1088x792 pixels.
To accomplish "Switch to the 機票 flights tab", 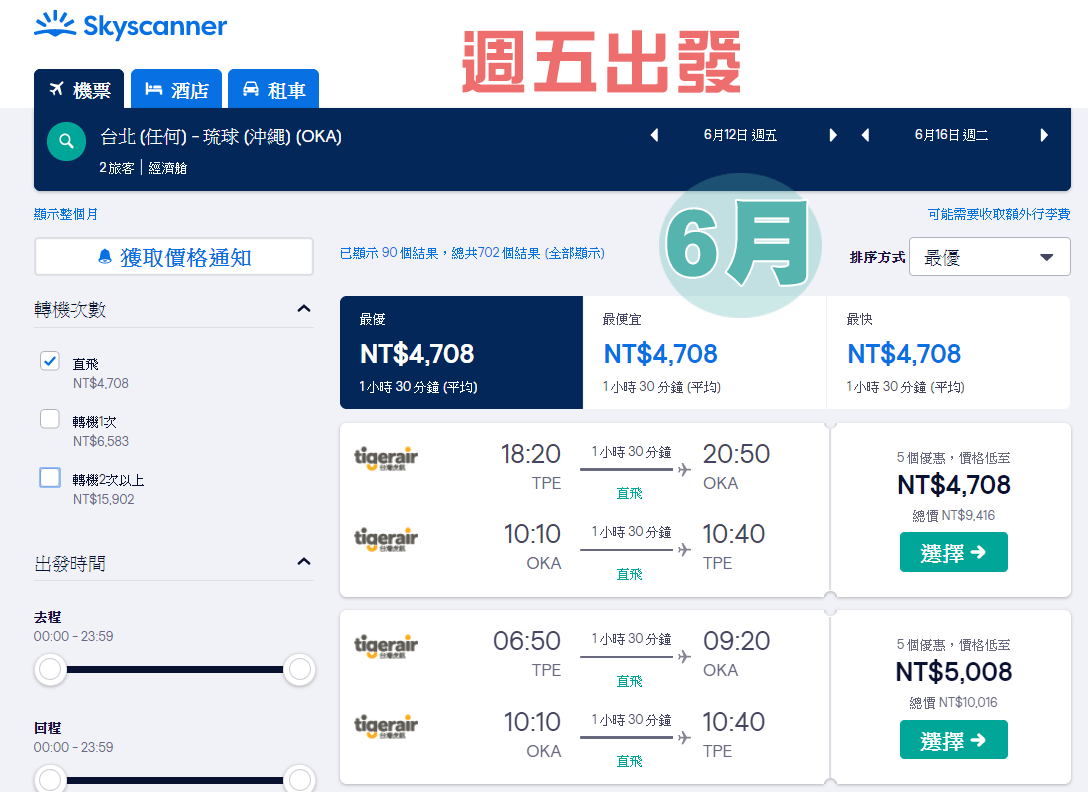I will coord(79,89).
